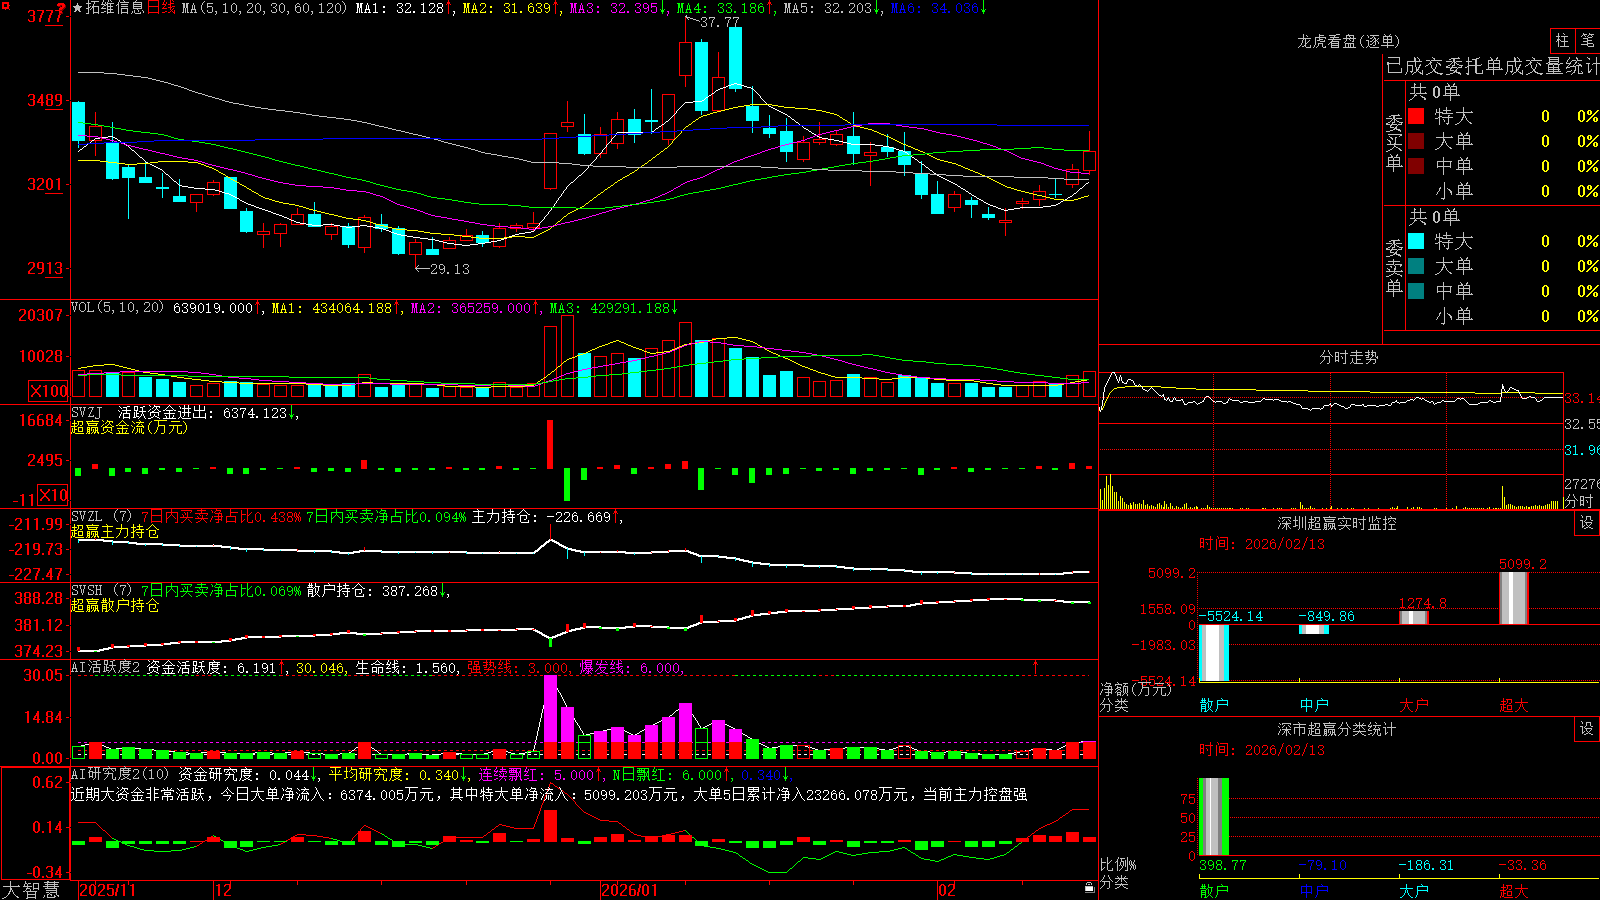Open the lower 设 settings for 深市超赢分类统计
The height and width of the screenshot is (900, 1600).
tap(1587, 729)
